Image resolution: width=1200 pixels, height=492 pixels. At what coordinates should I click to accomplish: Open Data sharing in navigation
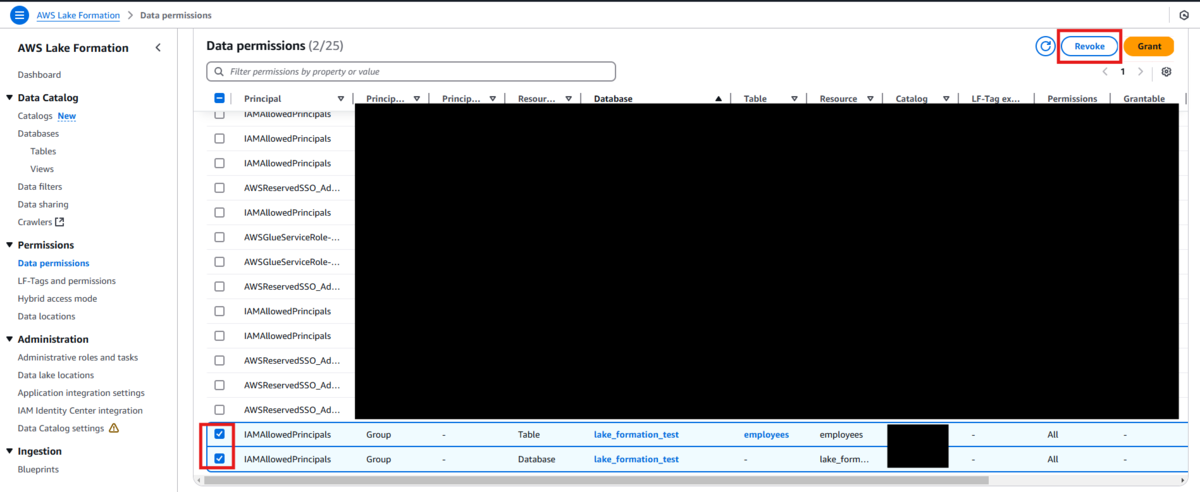[43, 204]
